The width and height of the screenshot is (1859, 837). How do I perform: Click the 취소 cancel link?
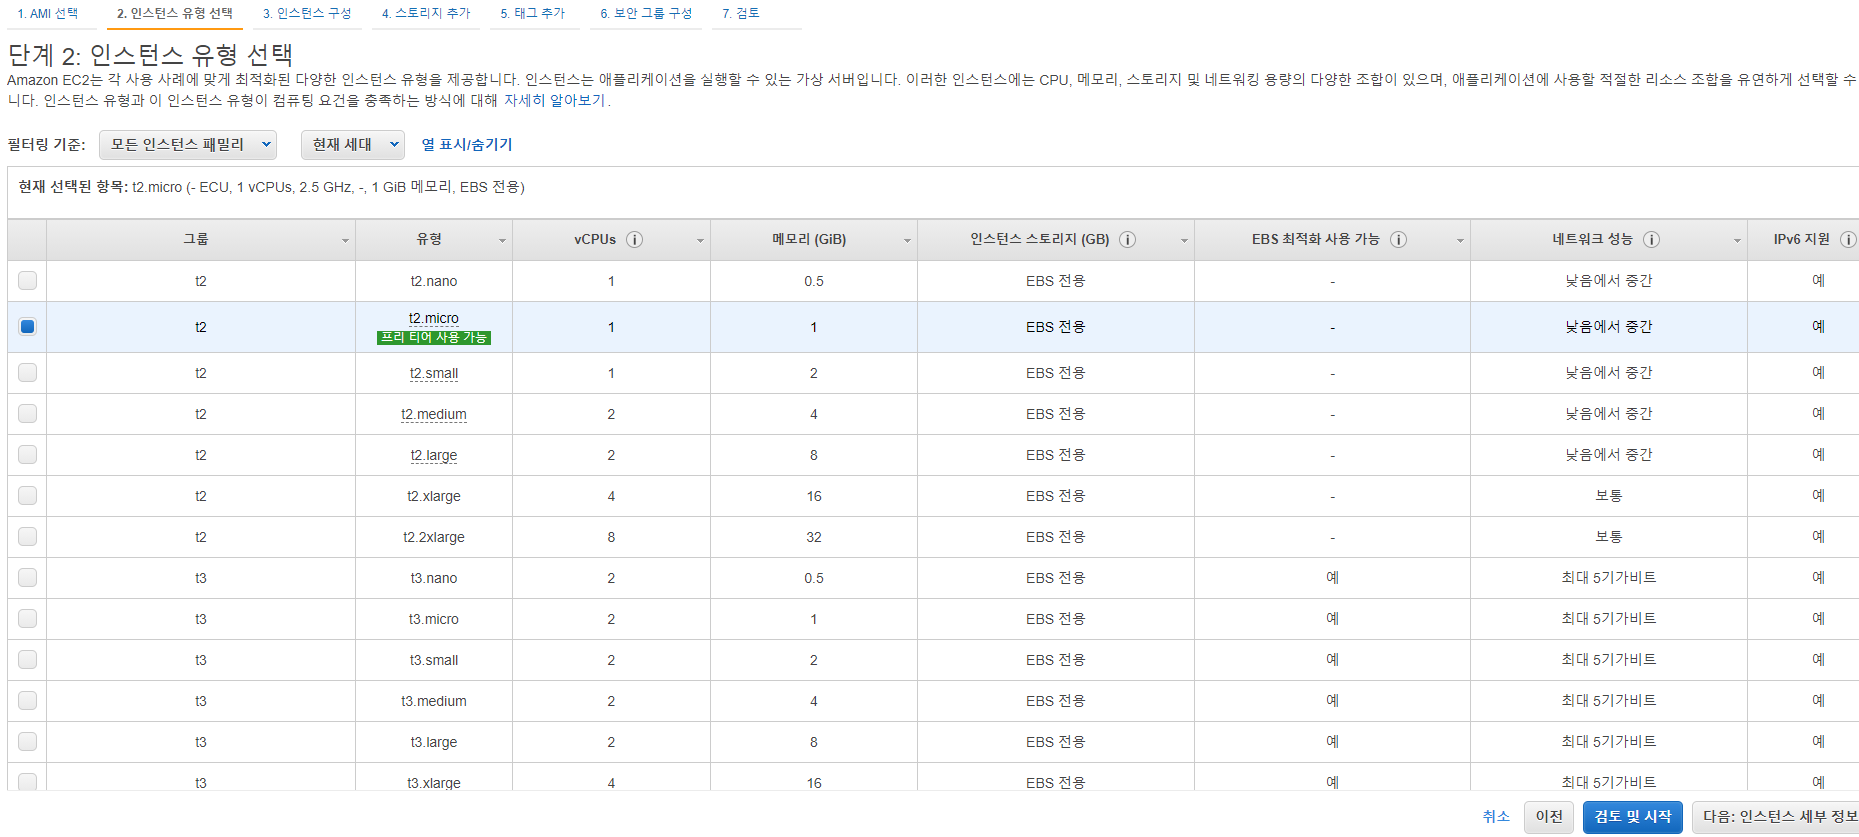tap(1496, 816)
